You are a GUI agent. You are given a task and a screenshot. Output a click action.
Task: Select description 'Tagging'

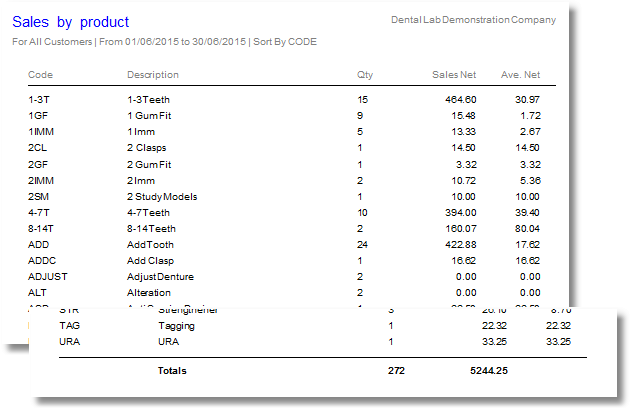[x=176, y=326]
